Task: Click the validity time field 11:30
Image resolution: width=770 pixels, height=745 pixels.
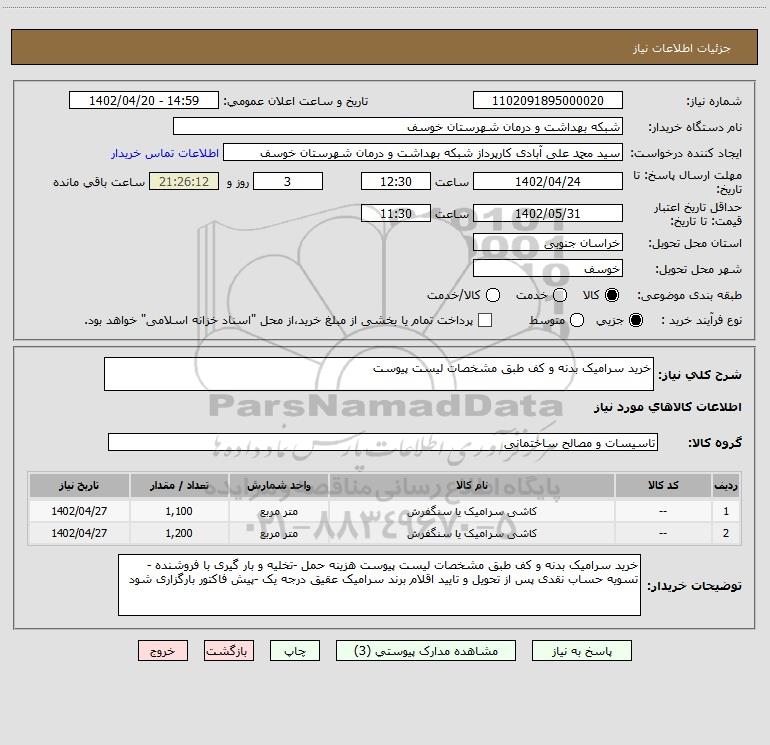Action: pos(396,213)
